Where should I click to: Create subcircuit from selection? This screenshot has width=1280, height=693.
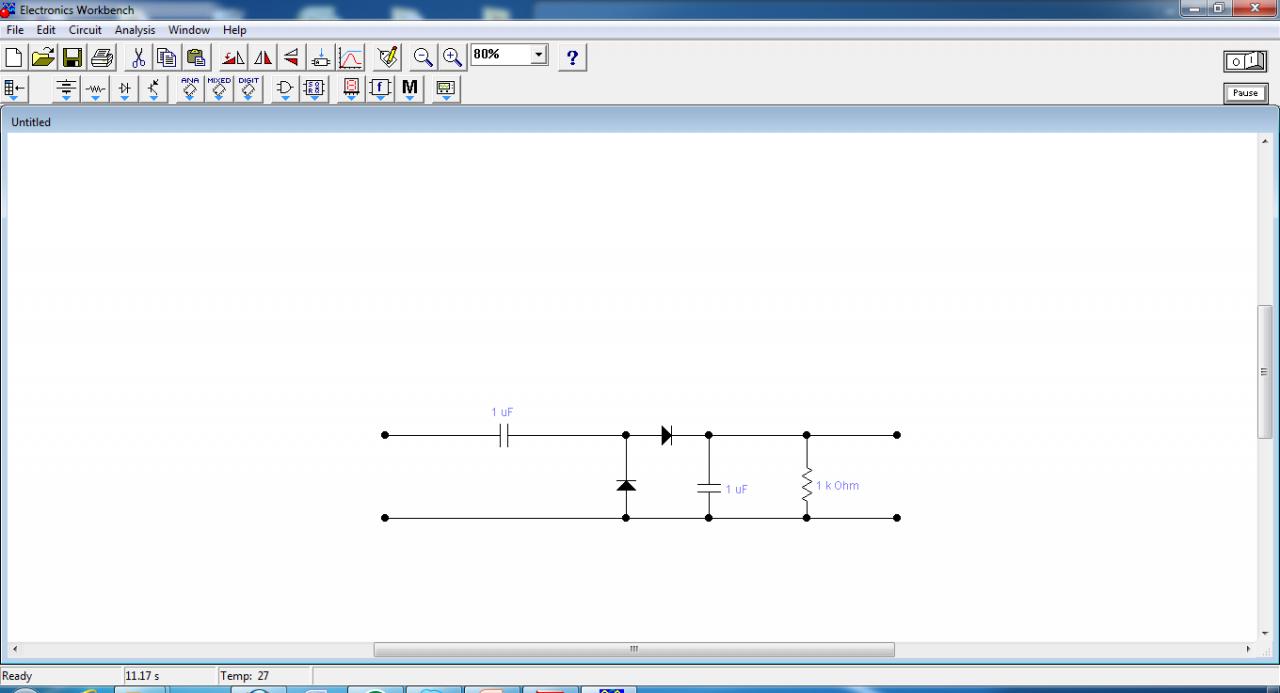321,58
